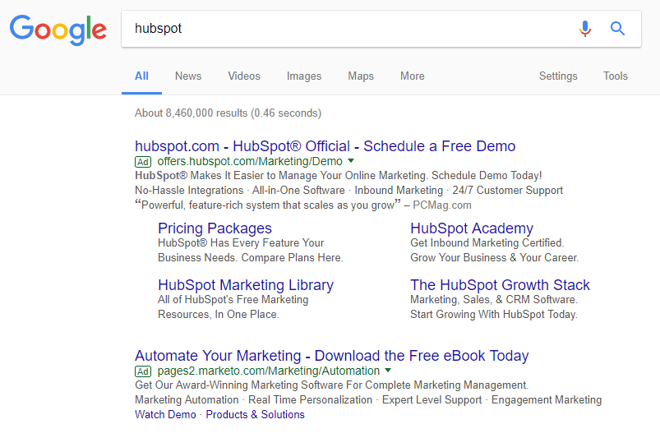Open search Tools
660x438 pixels.
(615, 76)
